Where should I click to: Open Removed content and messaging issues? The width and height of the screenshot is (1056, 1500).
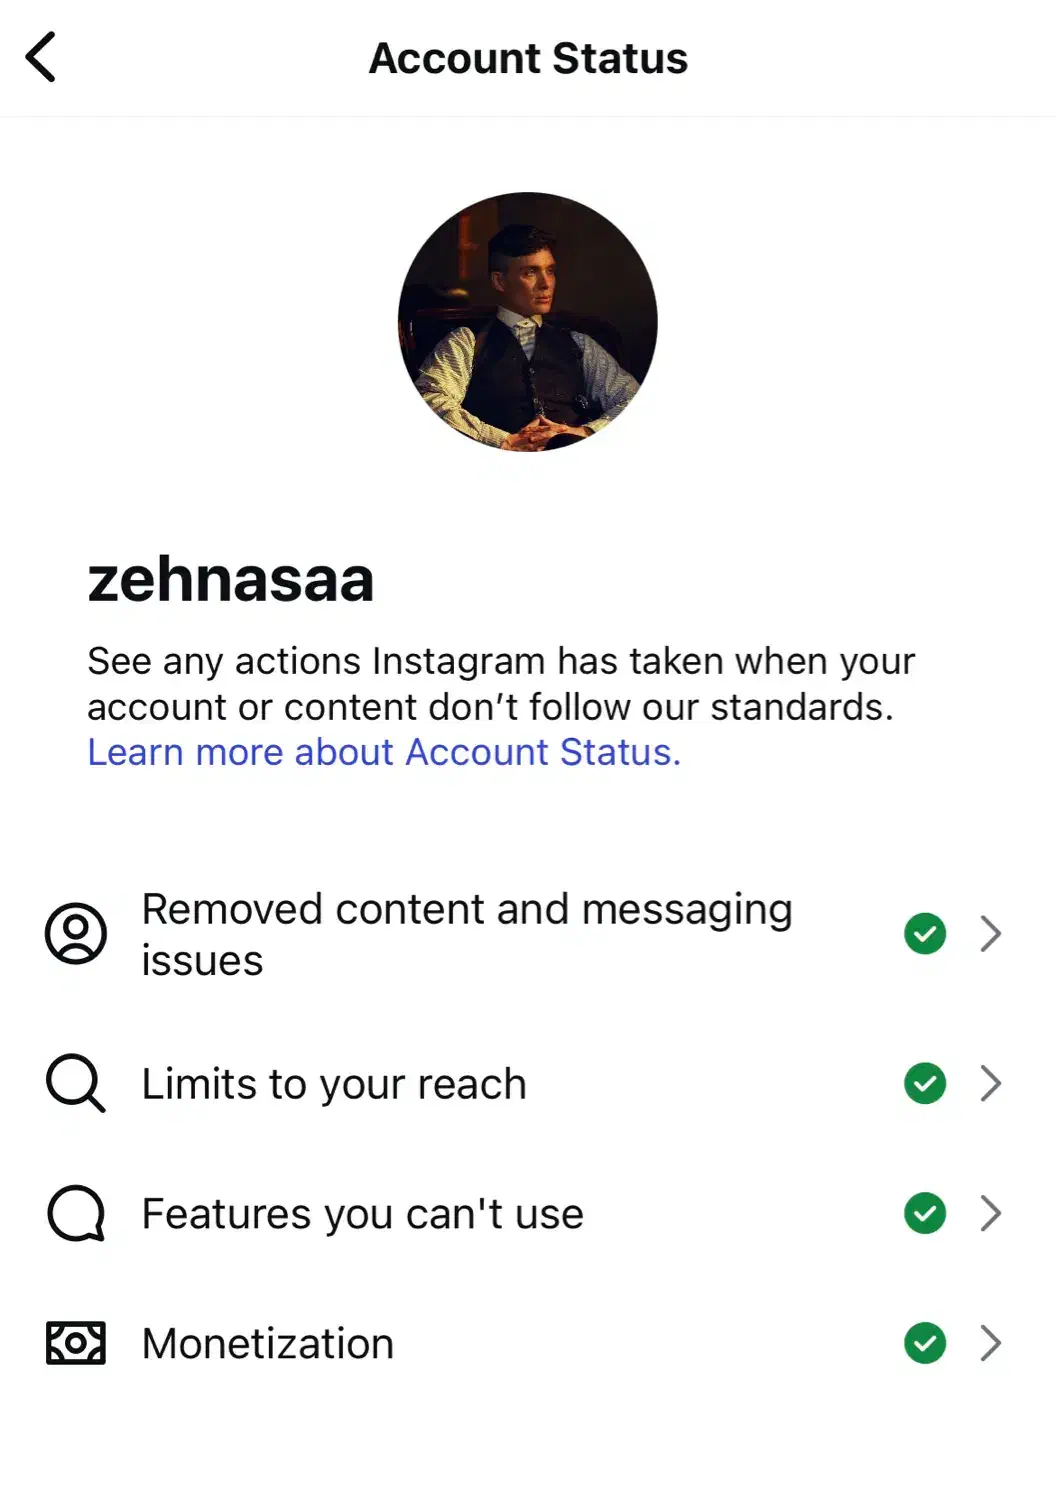[466, 934]
